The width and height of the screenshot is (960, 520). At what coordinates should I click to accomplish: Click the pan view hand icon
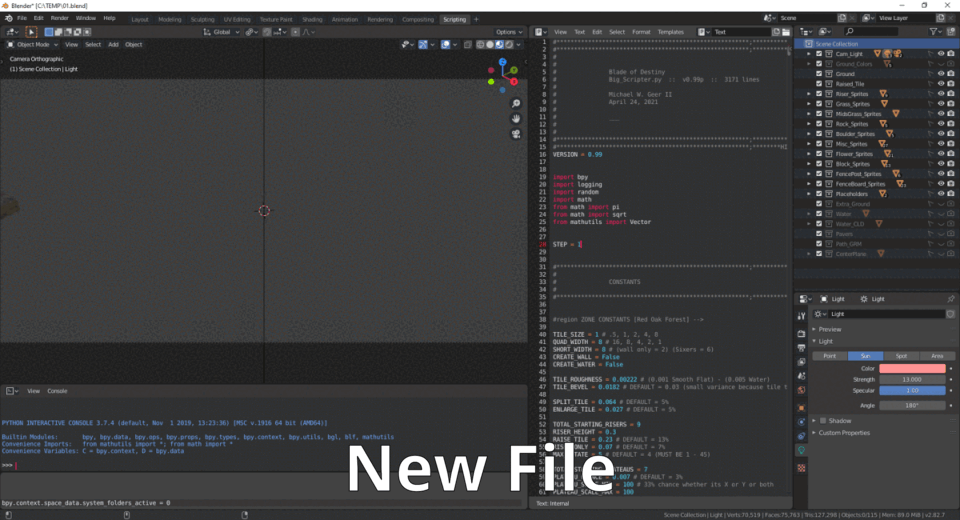pyautogui.click(x=516, y=118)
